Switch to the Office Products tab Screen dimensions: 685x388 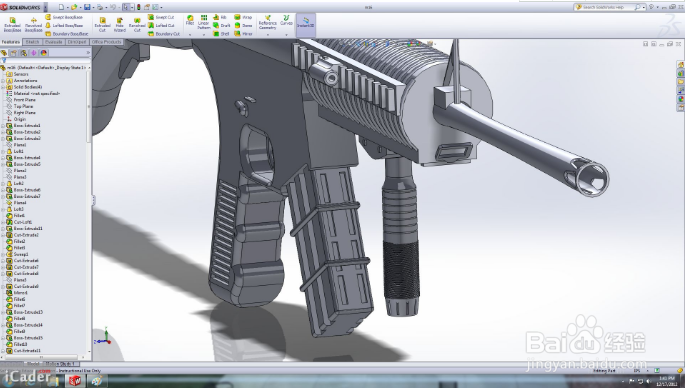[x=107, y=42]
